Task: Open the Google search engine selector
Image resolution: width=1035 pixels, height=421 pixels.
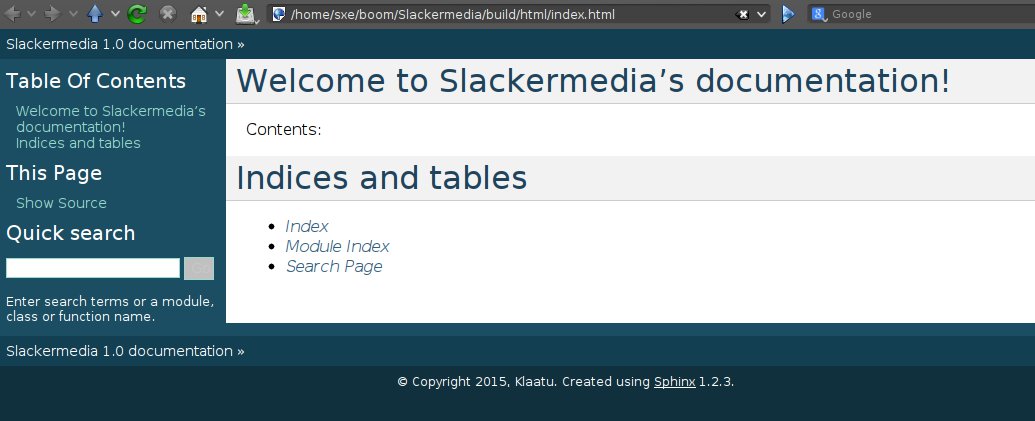Action: point(819,14)
